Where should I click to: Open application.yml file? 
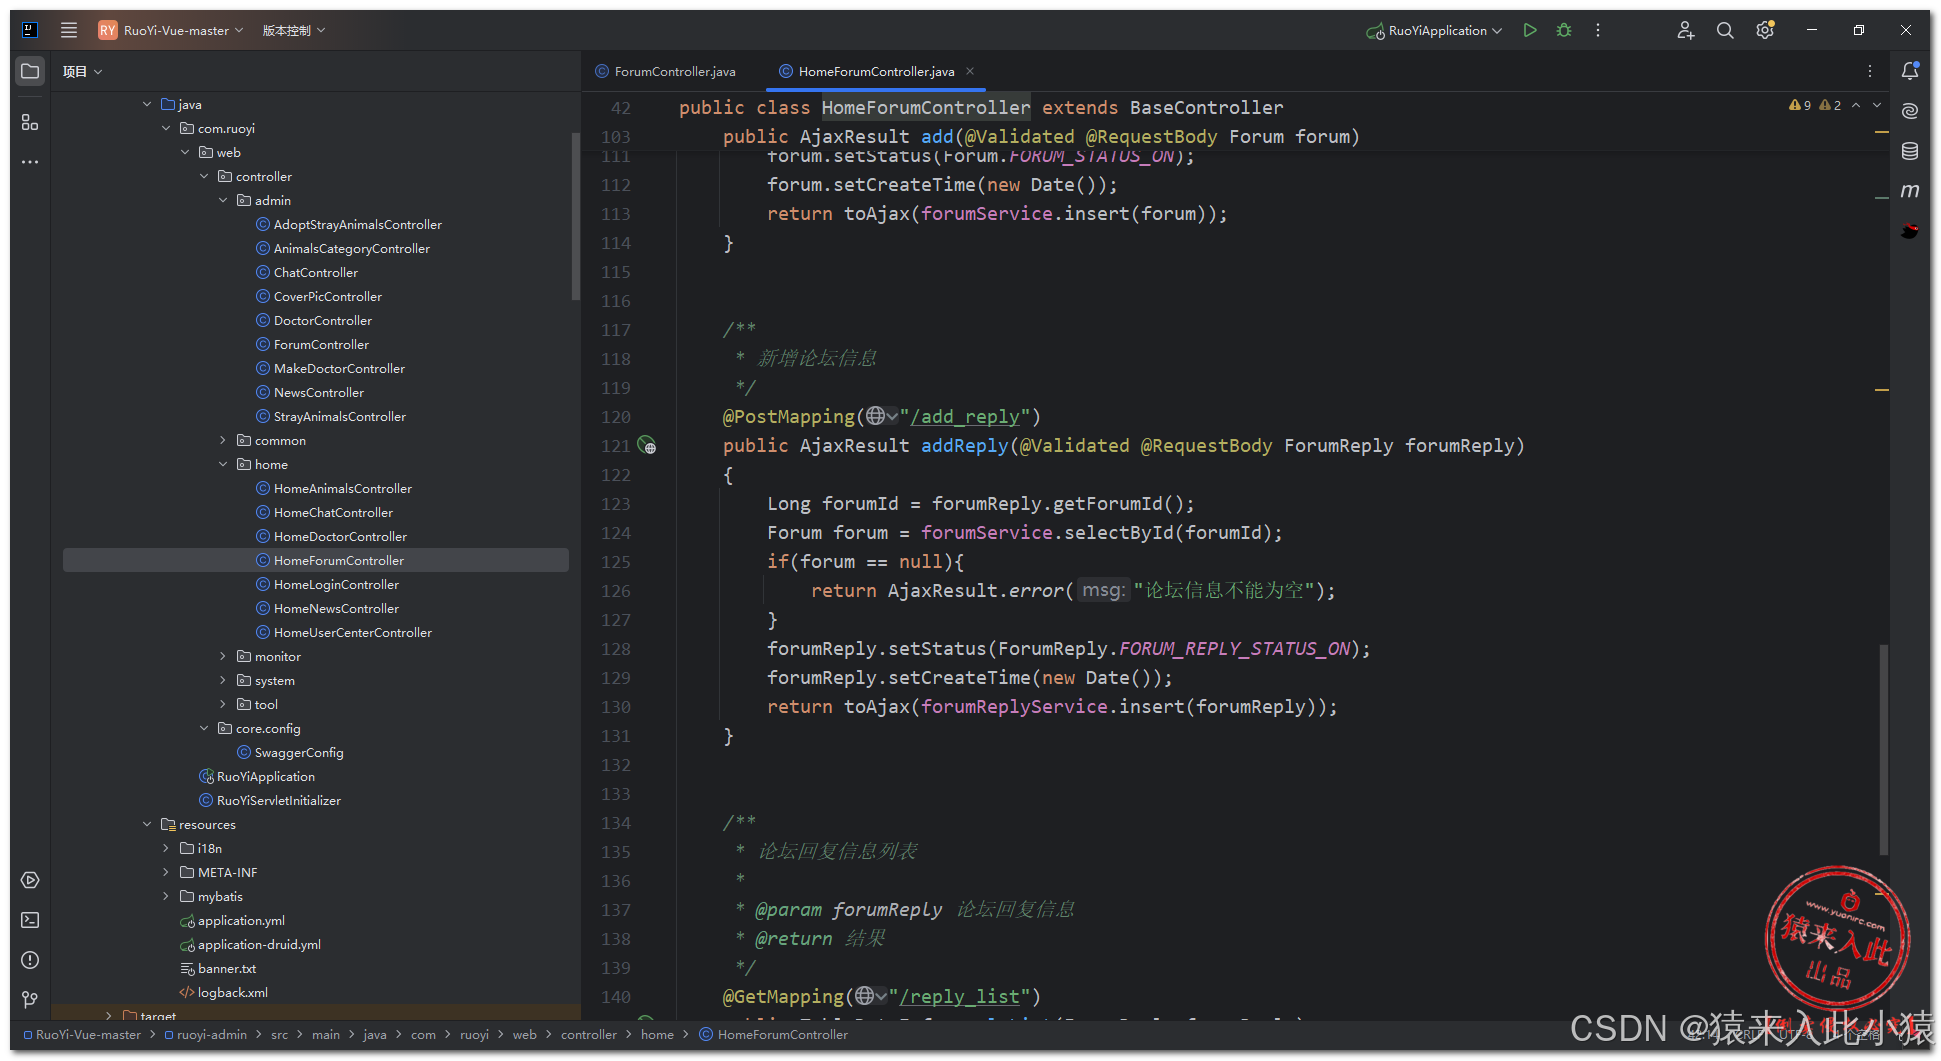[241, 920]
